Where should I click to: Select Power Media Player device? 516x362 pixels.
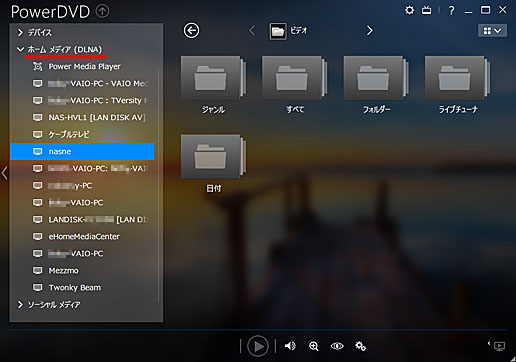click(x=84, y=66)
